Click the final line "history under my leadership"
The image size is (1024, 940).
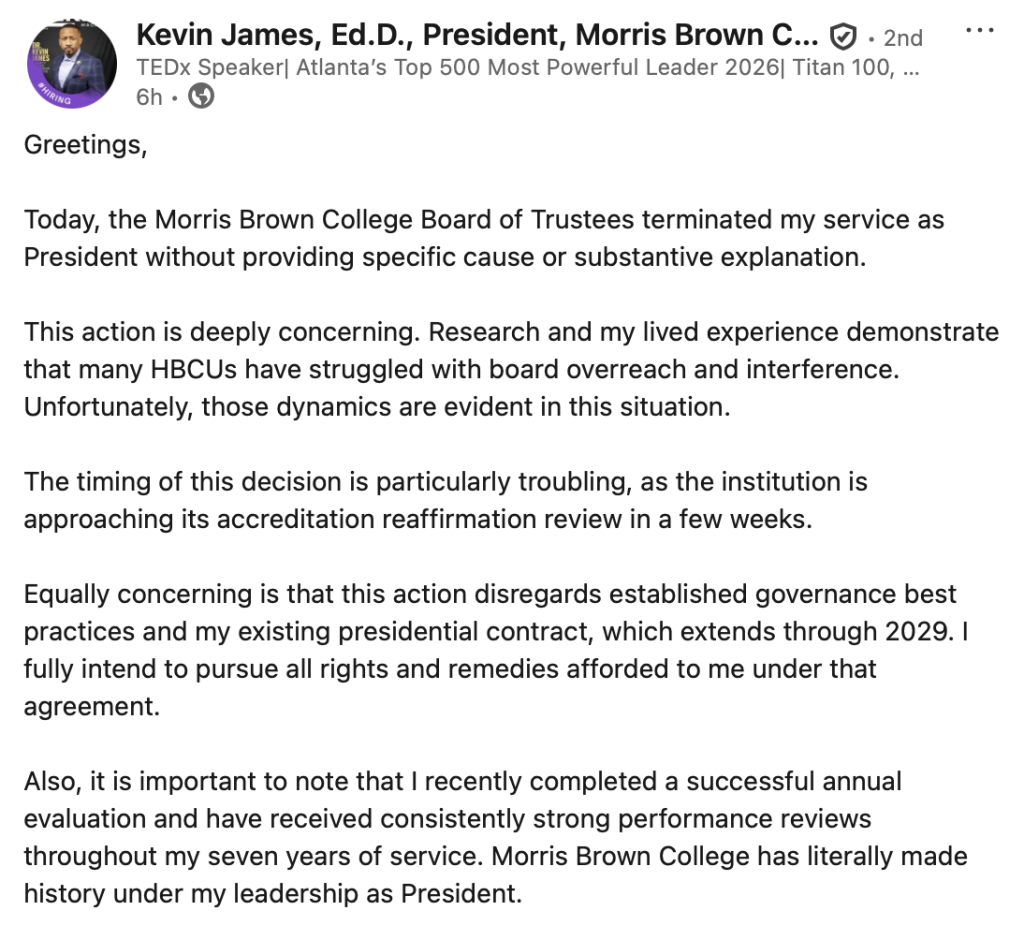click(273, 894)
